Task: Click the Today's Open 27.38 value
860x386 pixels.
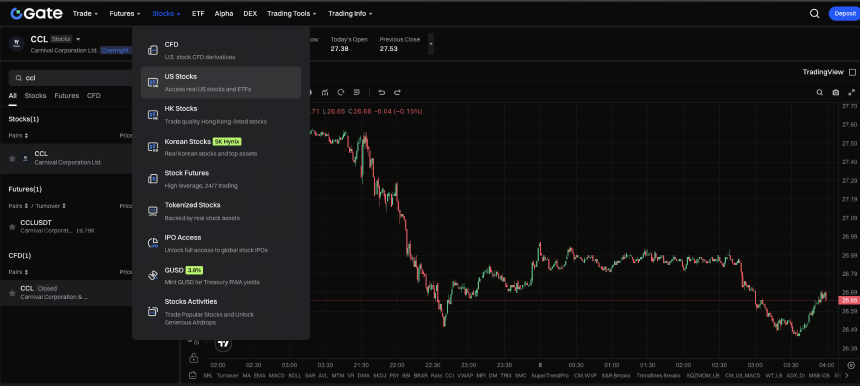Action: coord(340,49)
